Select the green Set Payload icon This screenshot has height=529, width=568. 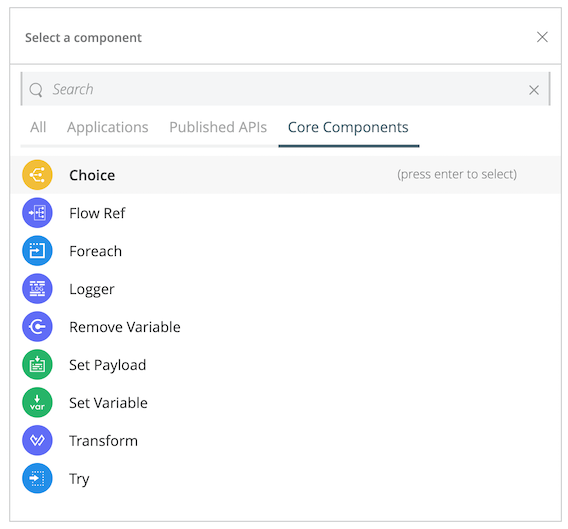click(x=37, y=365)
